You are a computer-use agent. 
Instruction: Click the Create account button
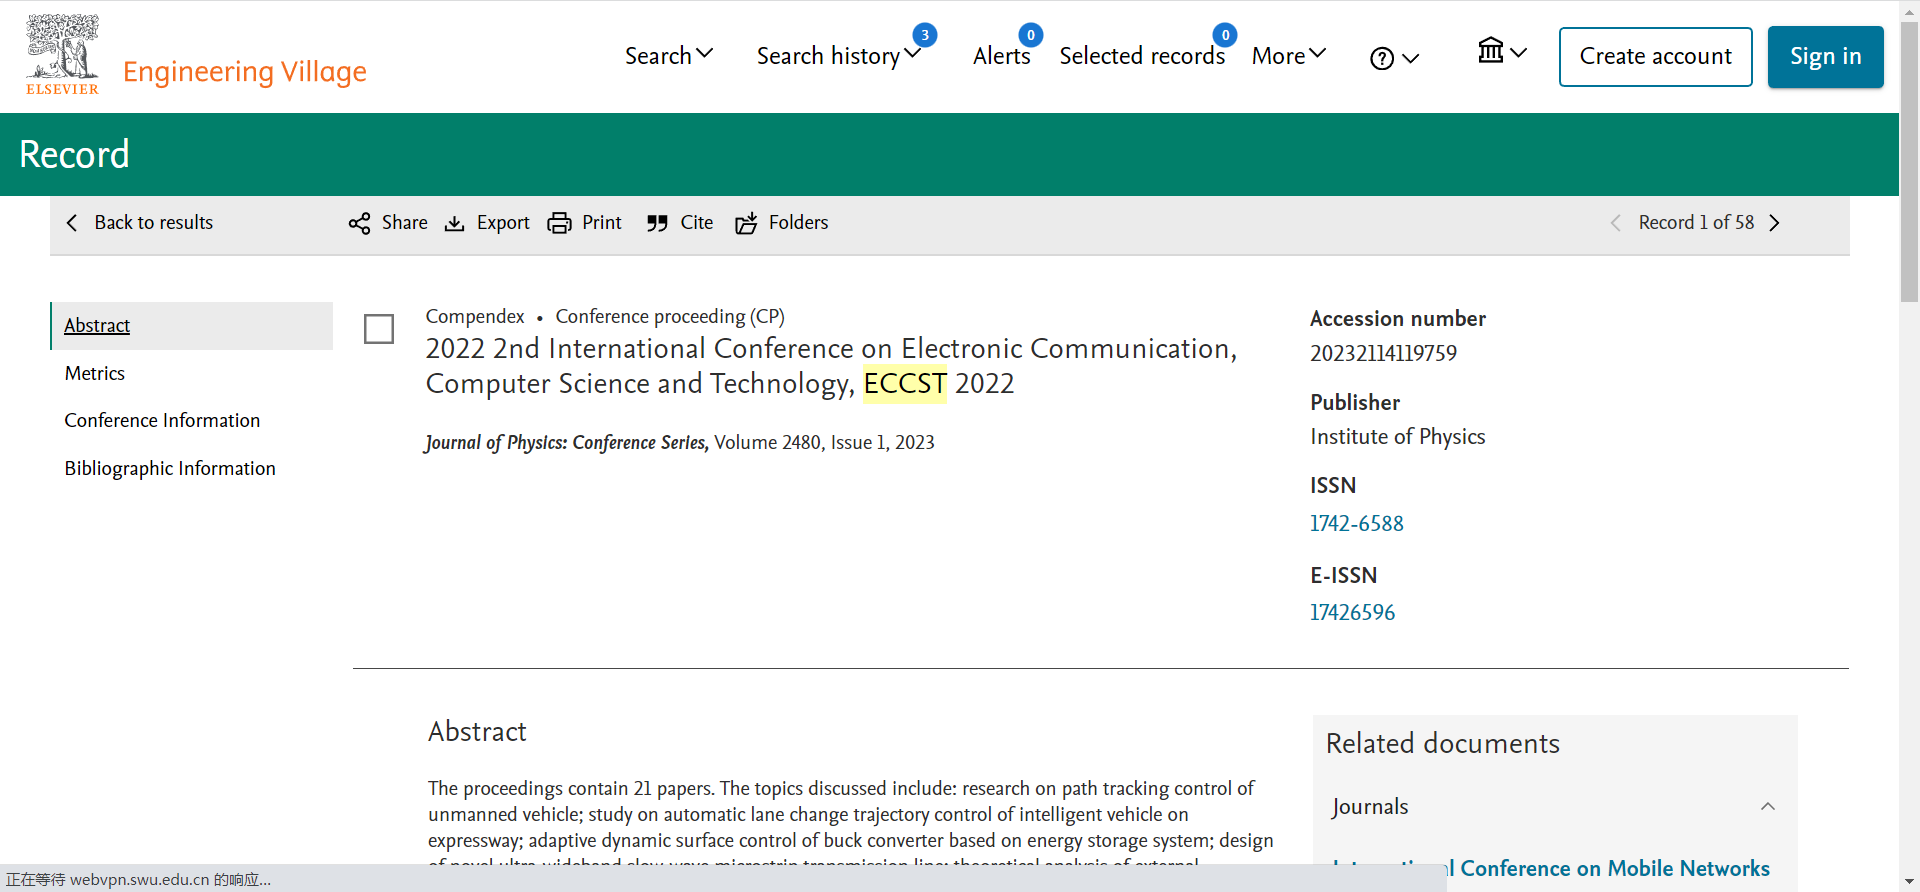pos(1655,57)
